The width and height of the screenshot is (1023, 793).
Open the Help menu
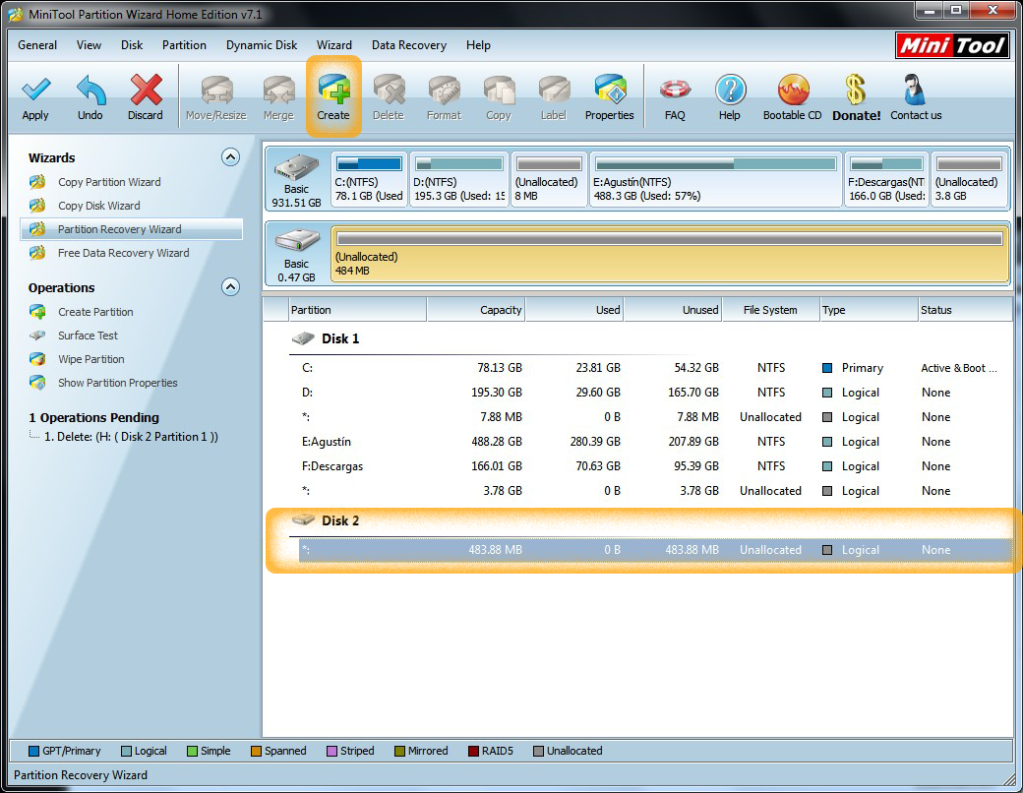coord(478,45)
